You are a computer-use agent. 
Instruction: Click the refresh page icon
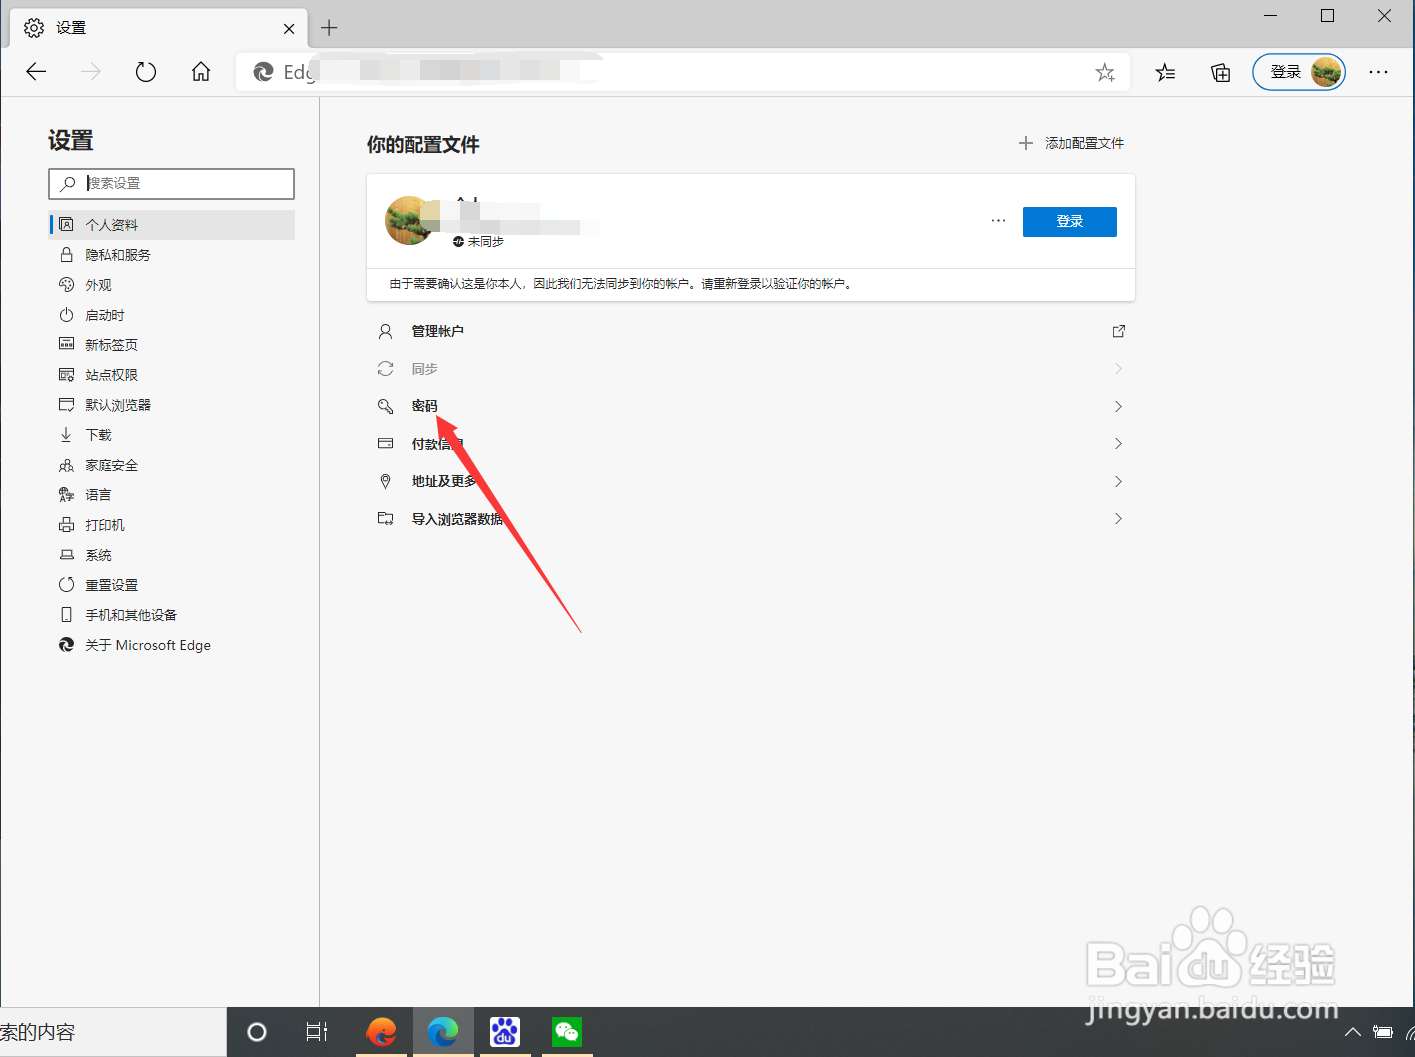(145, 71)
